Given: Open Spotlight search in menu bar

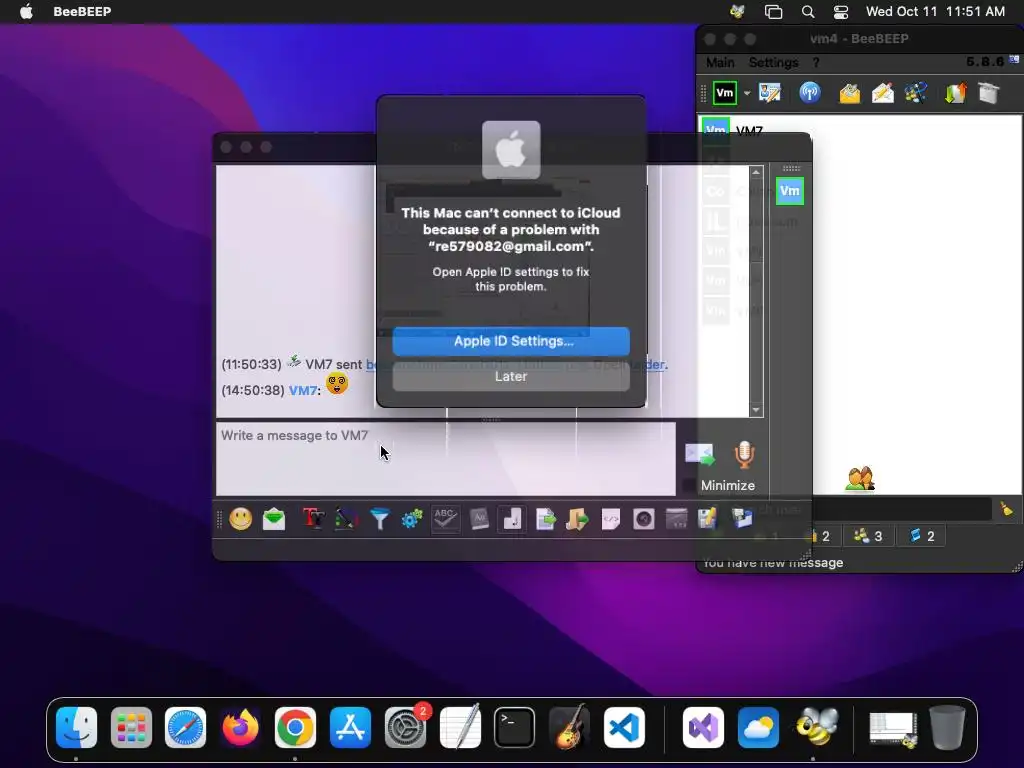Looking at the screenshot, I should [x=808, y=11].
